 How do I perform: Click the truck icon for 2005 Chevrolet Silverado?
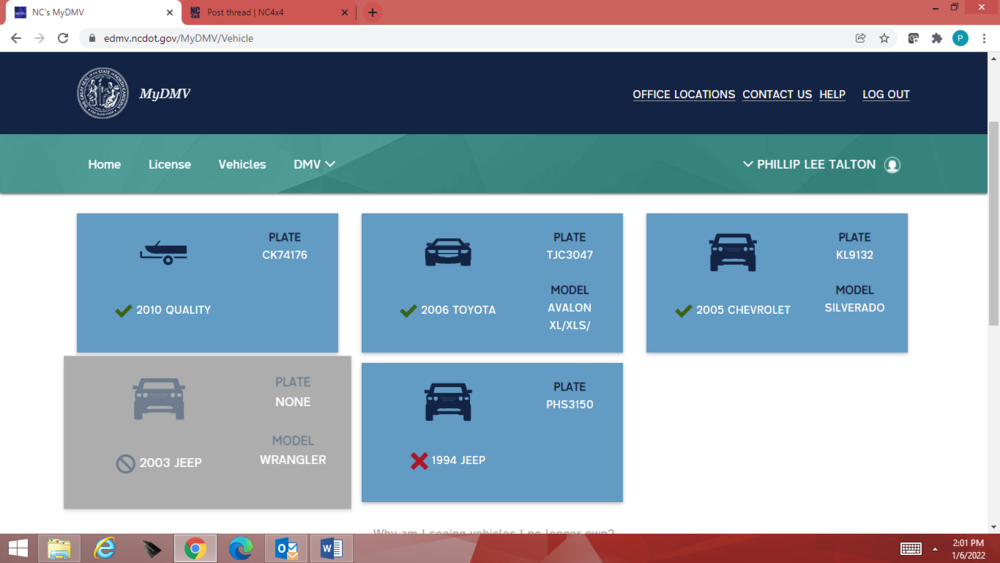[x=732, y=252]
